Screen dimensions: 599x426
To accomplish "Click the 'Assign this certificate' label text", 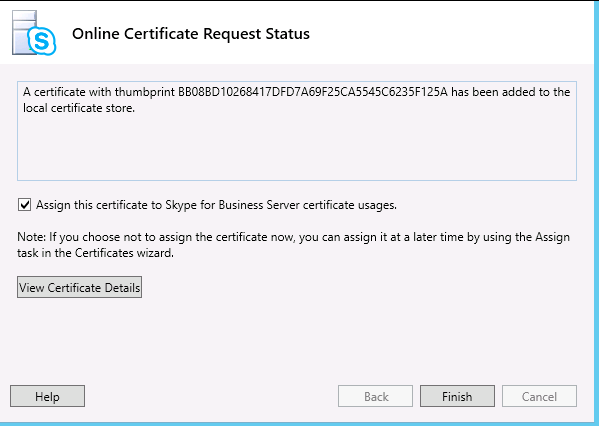I will click(x=216, y=205).
